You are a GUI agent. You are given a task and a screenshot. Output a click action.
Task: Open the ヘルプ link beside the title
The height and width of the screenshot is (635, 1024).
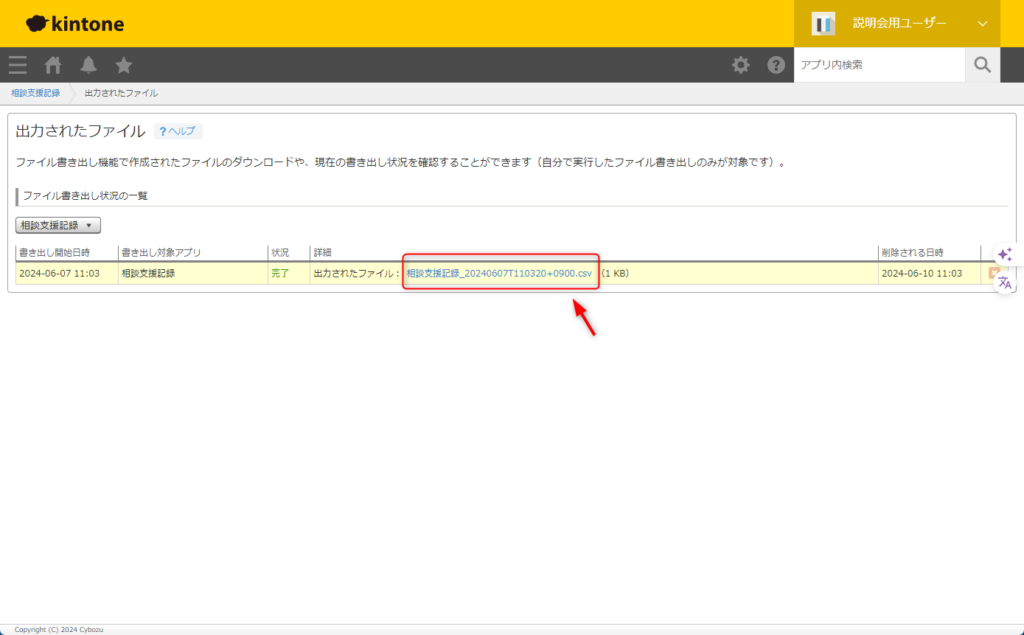(178, 131)
